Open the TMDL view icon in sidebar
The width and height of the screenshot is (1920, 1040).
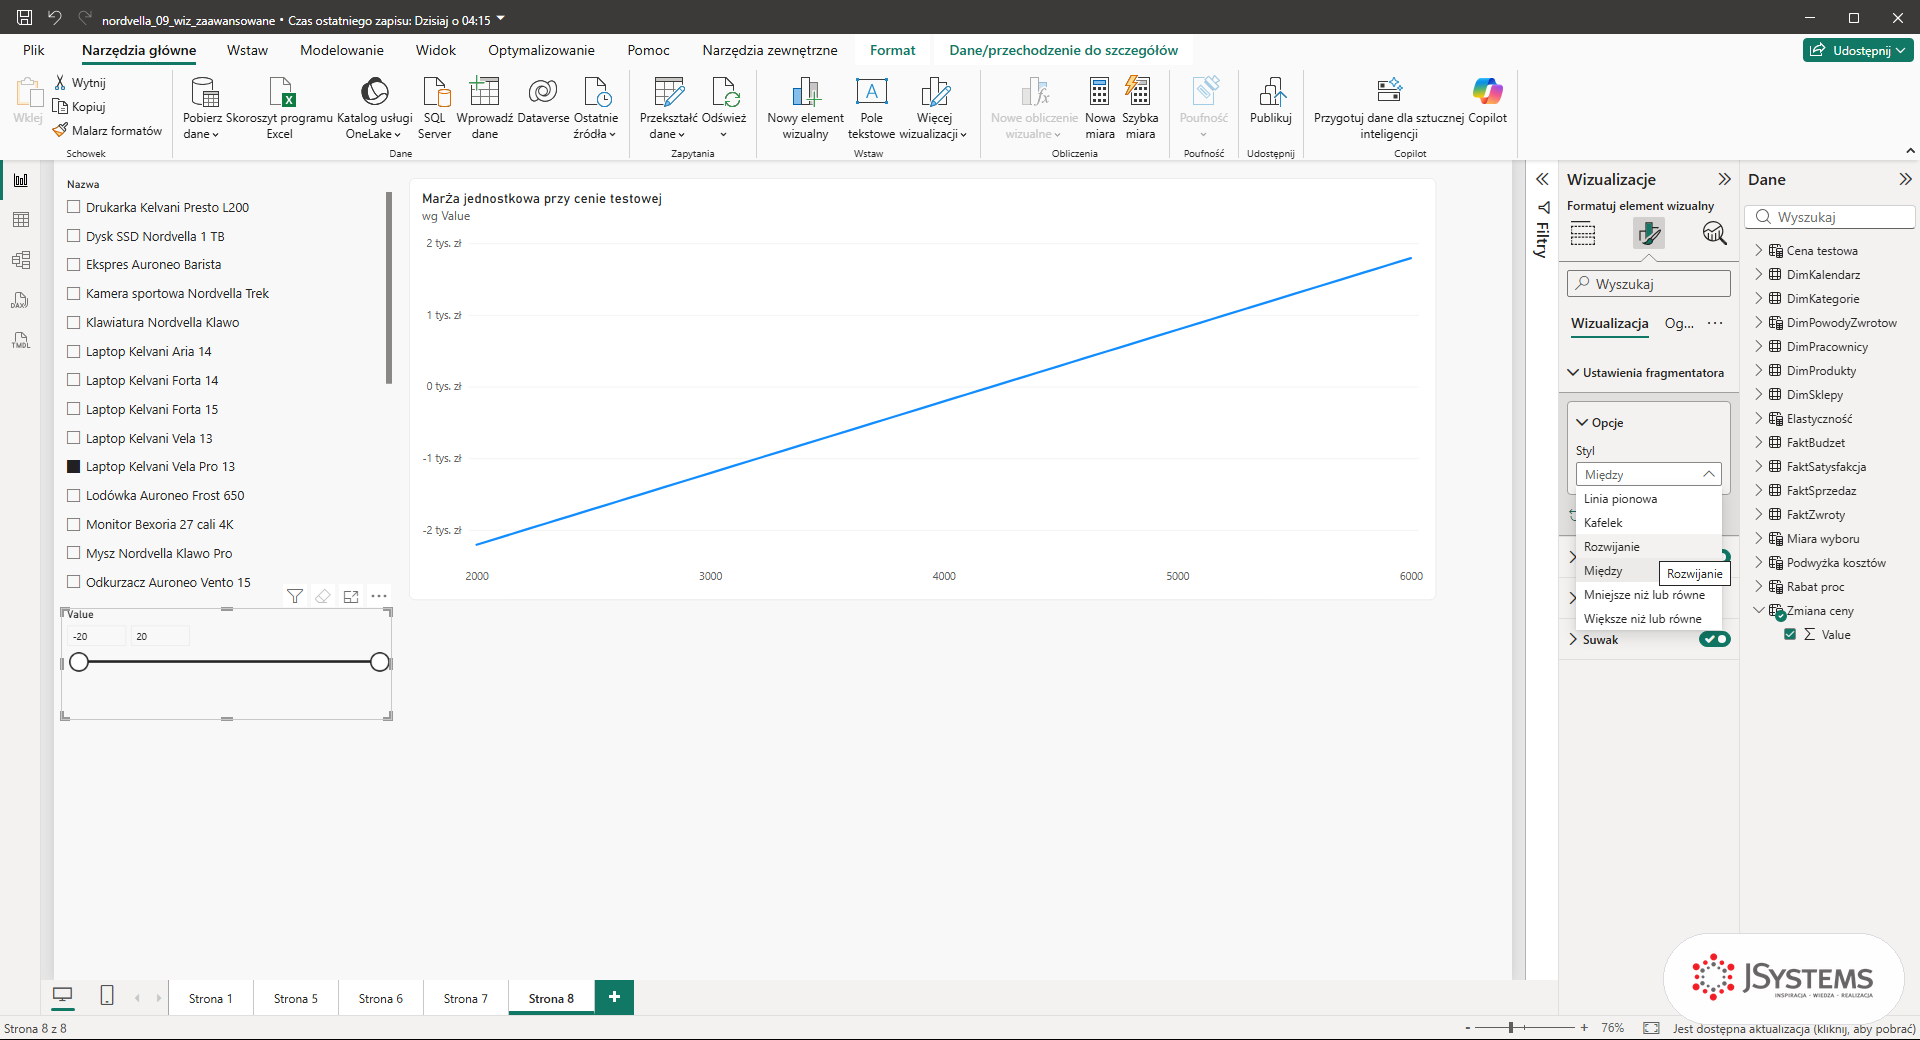click(21, 340)
